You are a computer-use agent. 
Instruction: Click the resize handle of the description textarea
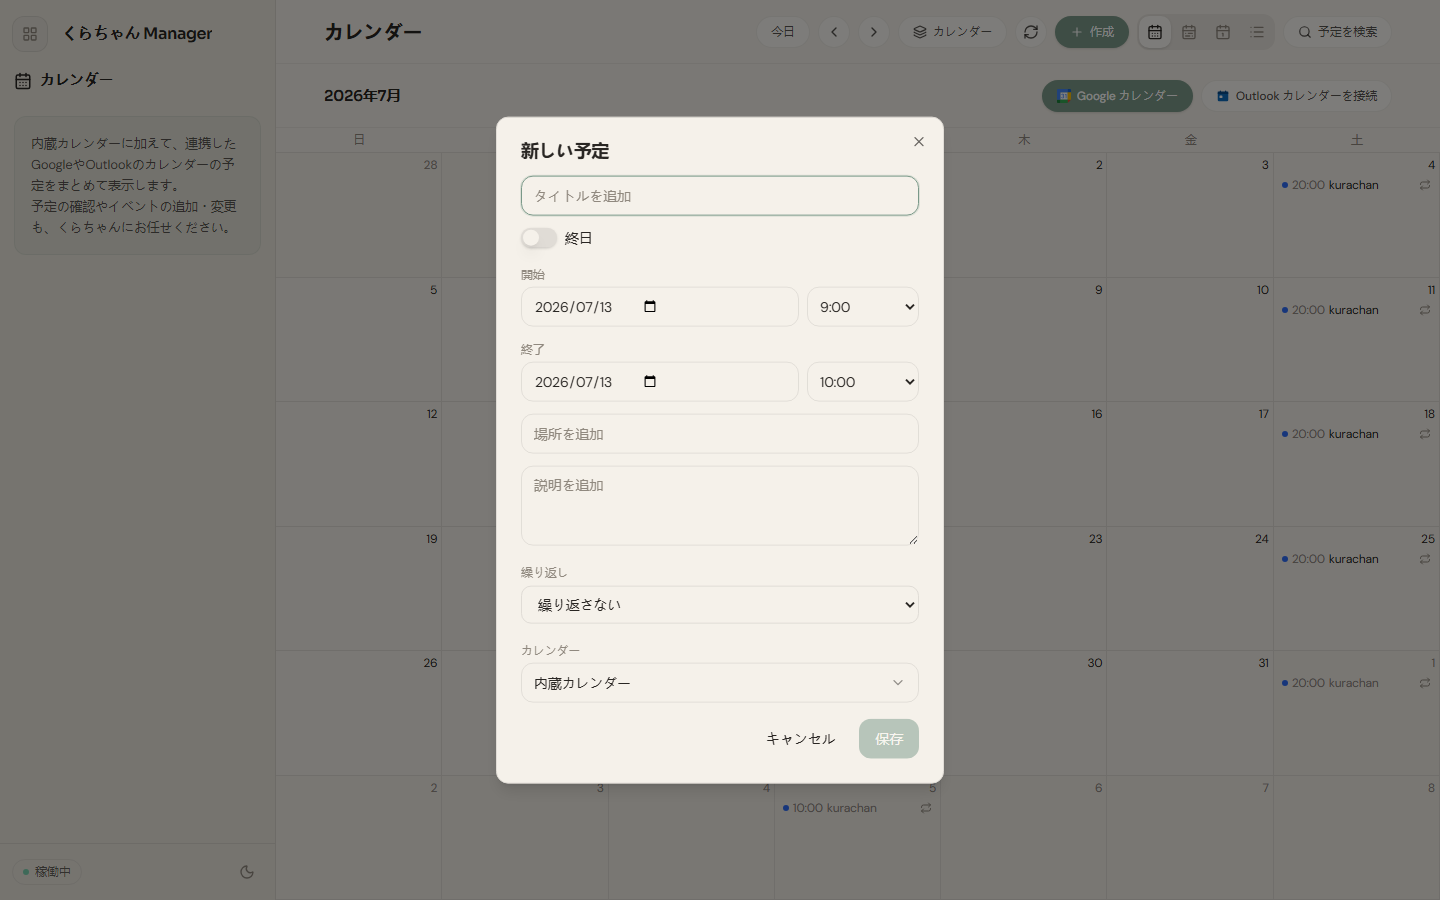(x=913, y=540)
